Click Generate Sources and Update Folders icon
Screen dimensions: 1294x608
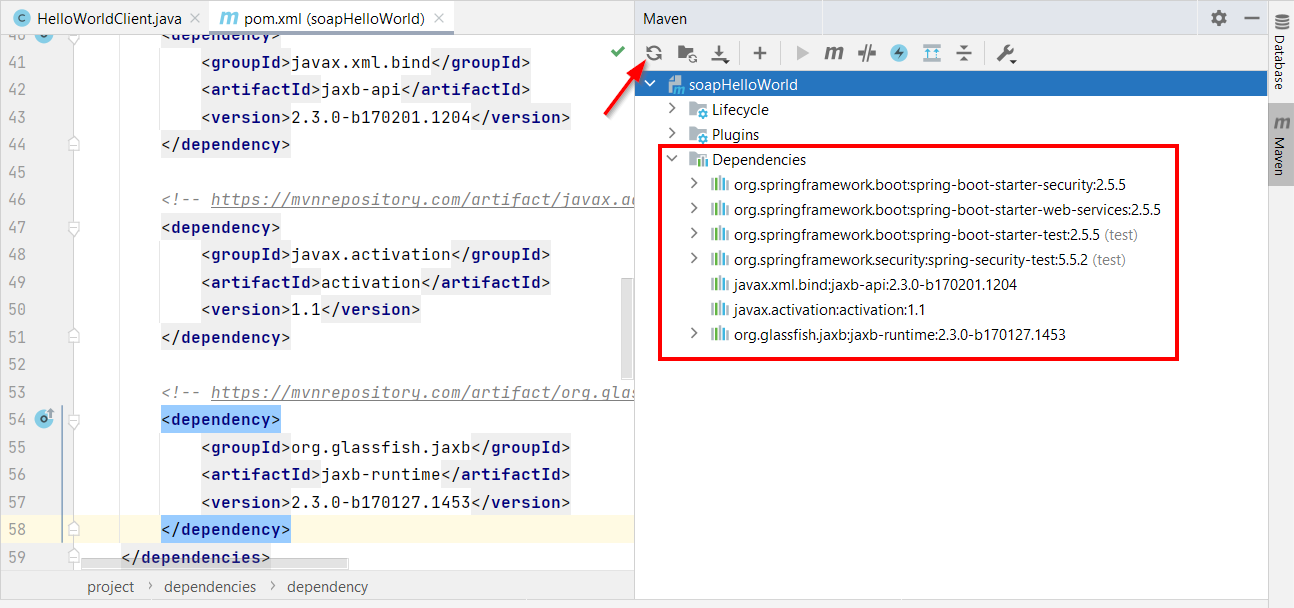point(687,53)
